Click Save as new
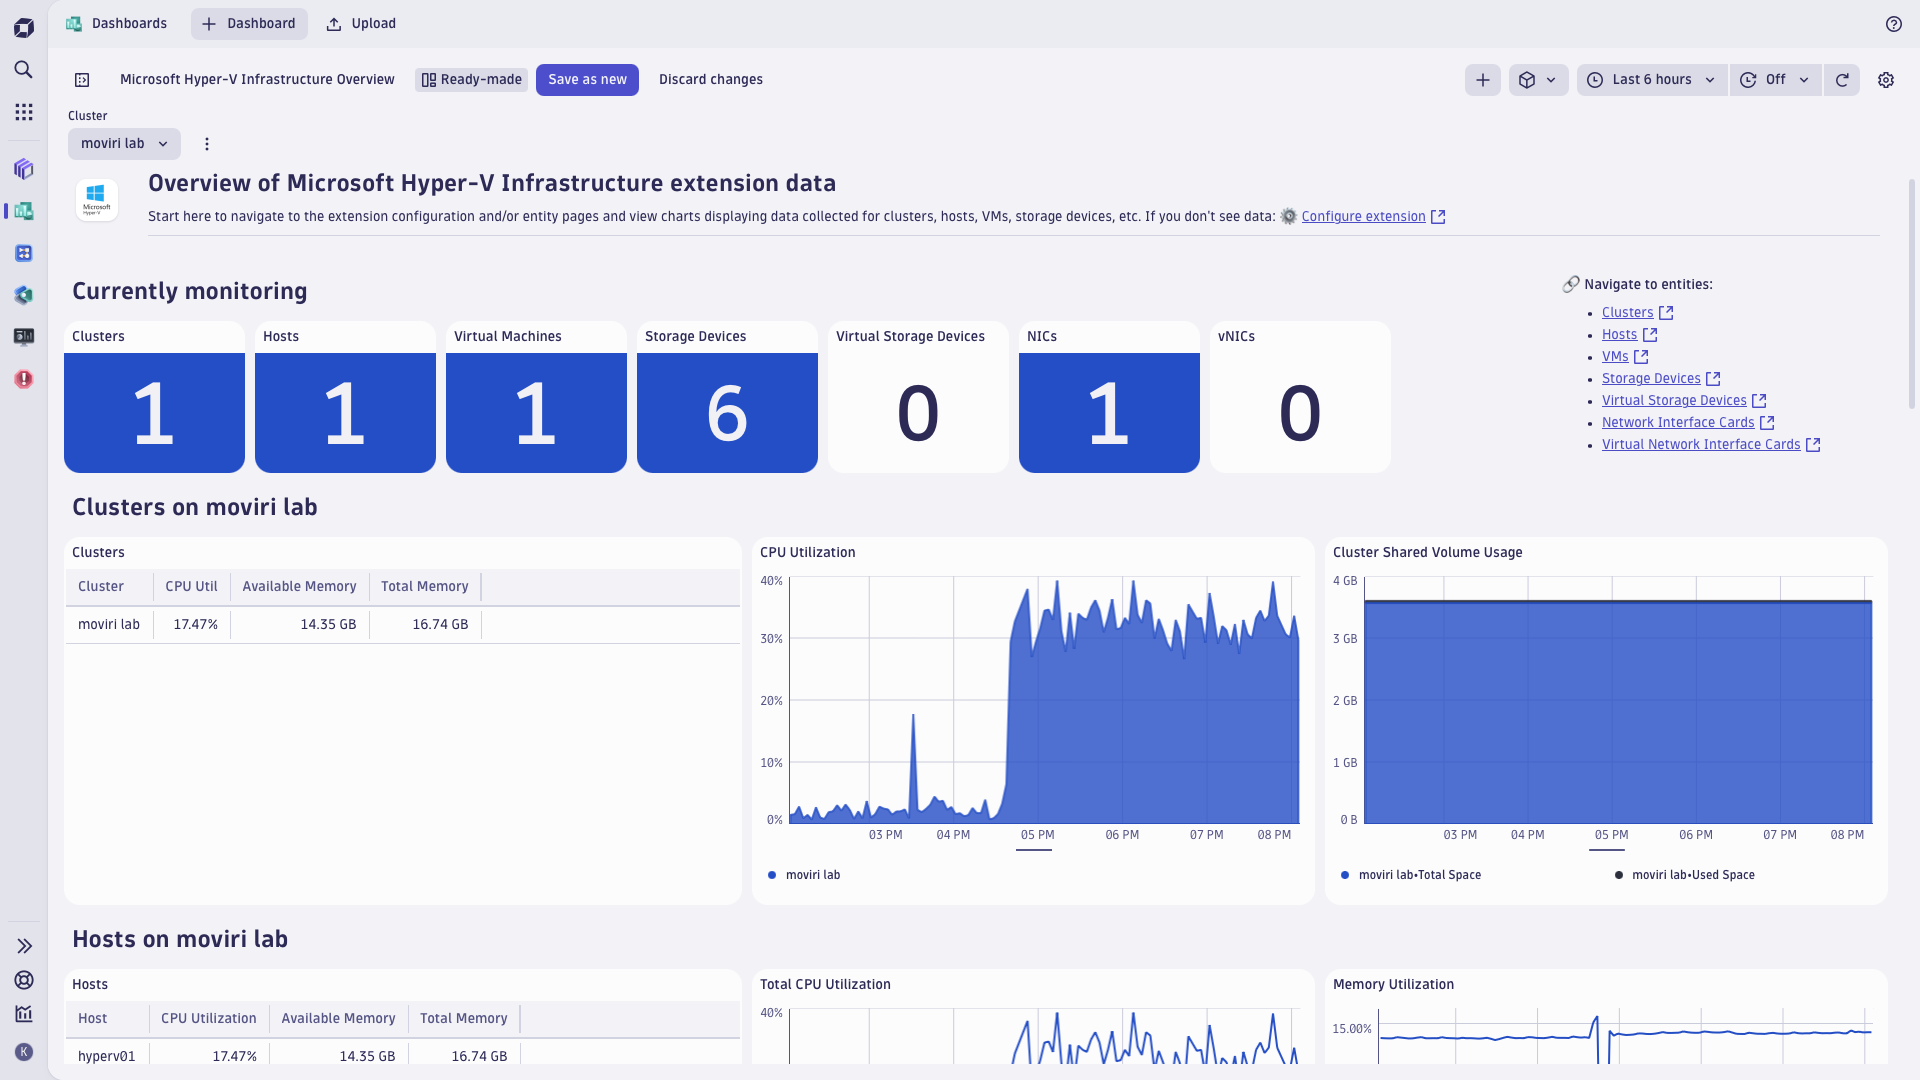The height and width of the screenshot is (1080, 1920). (587, 80)
